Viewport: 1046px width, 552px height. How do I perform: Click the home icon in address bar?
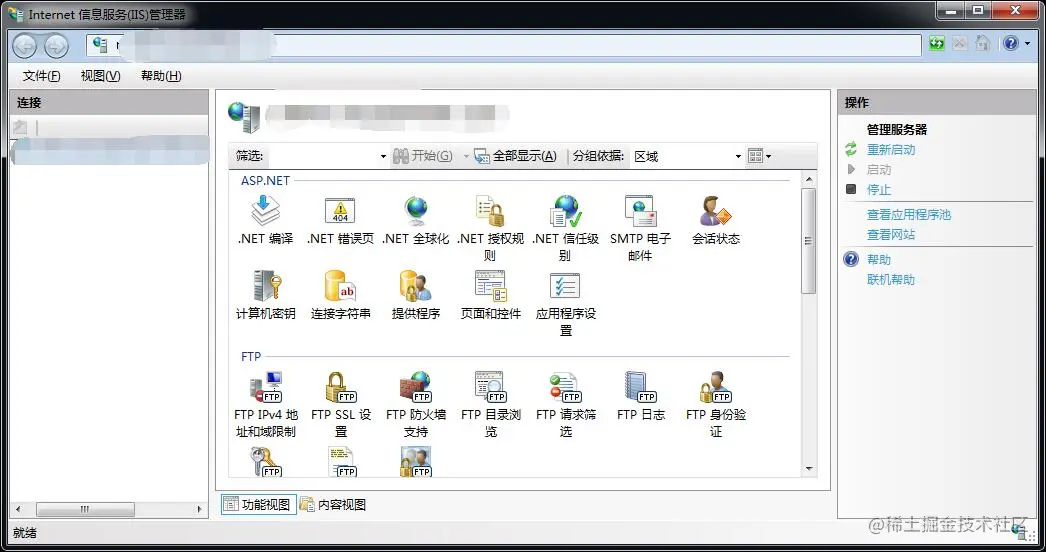[x=982, y=43]
